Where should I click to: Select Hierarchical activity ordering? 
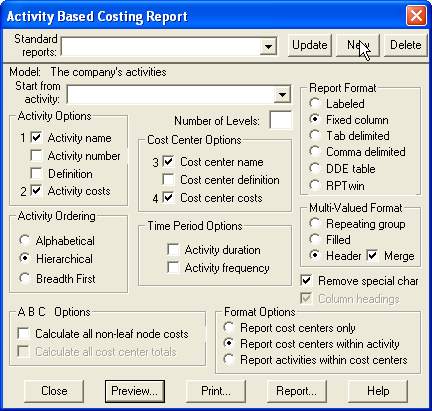25,258
